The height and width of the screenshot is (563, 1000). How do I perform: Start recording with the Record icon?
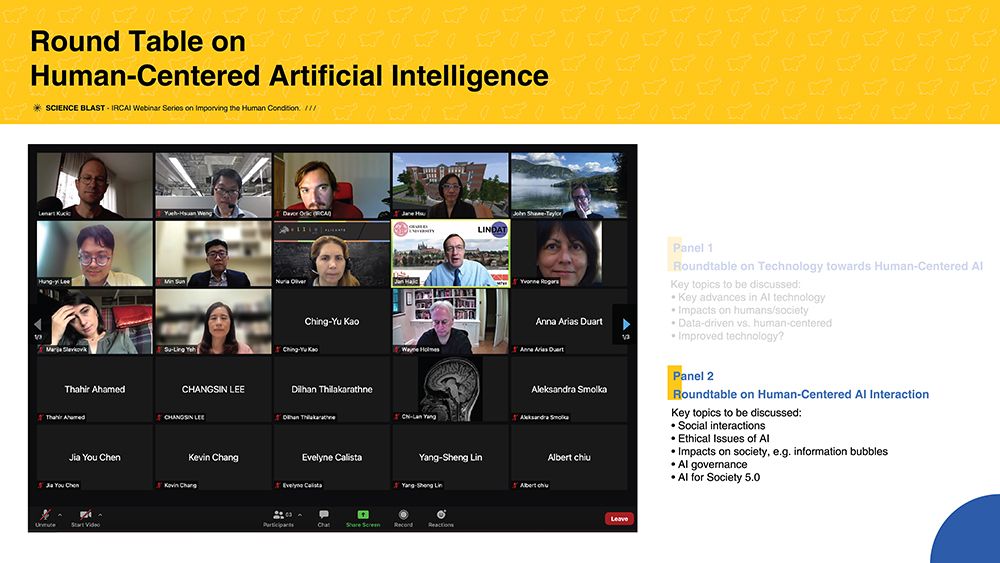(403, 515)
